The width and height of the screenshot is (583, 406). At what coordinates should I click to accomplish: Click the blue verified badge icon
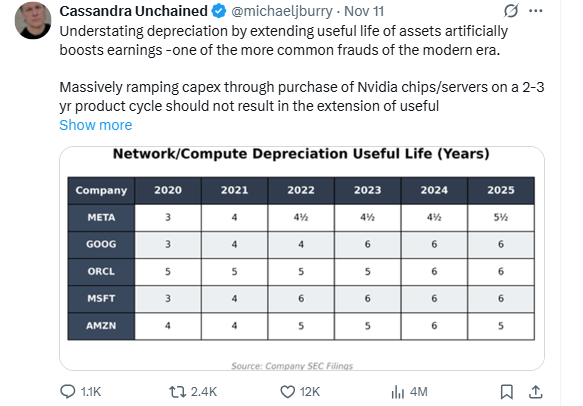pyautogui.click(x=219, y=11)
